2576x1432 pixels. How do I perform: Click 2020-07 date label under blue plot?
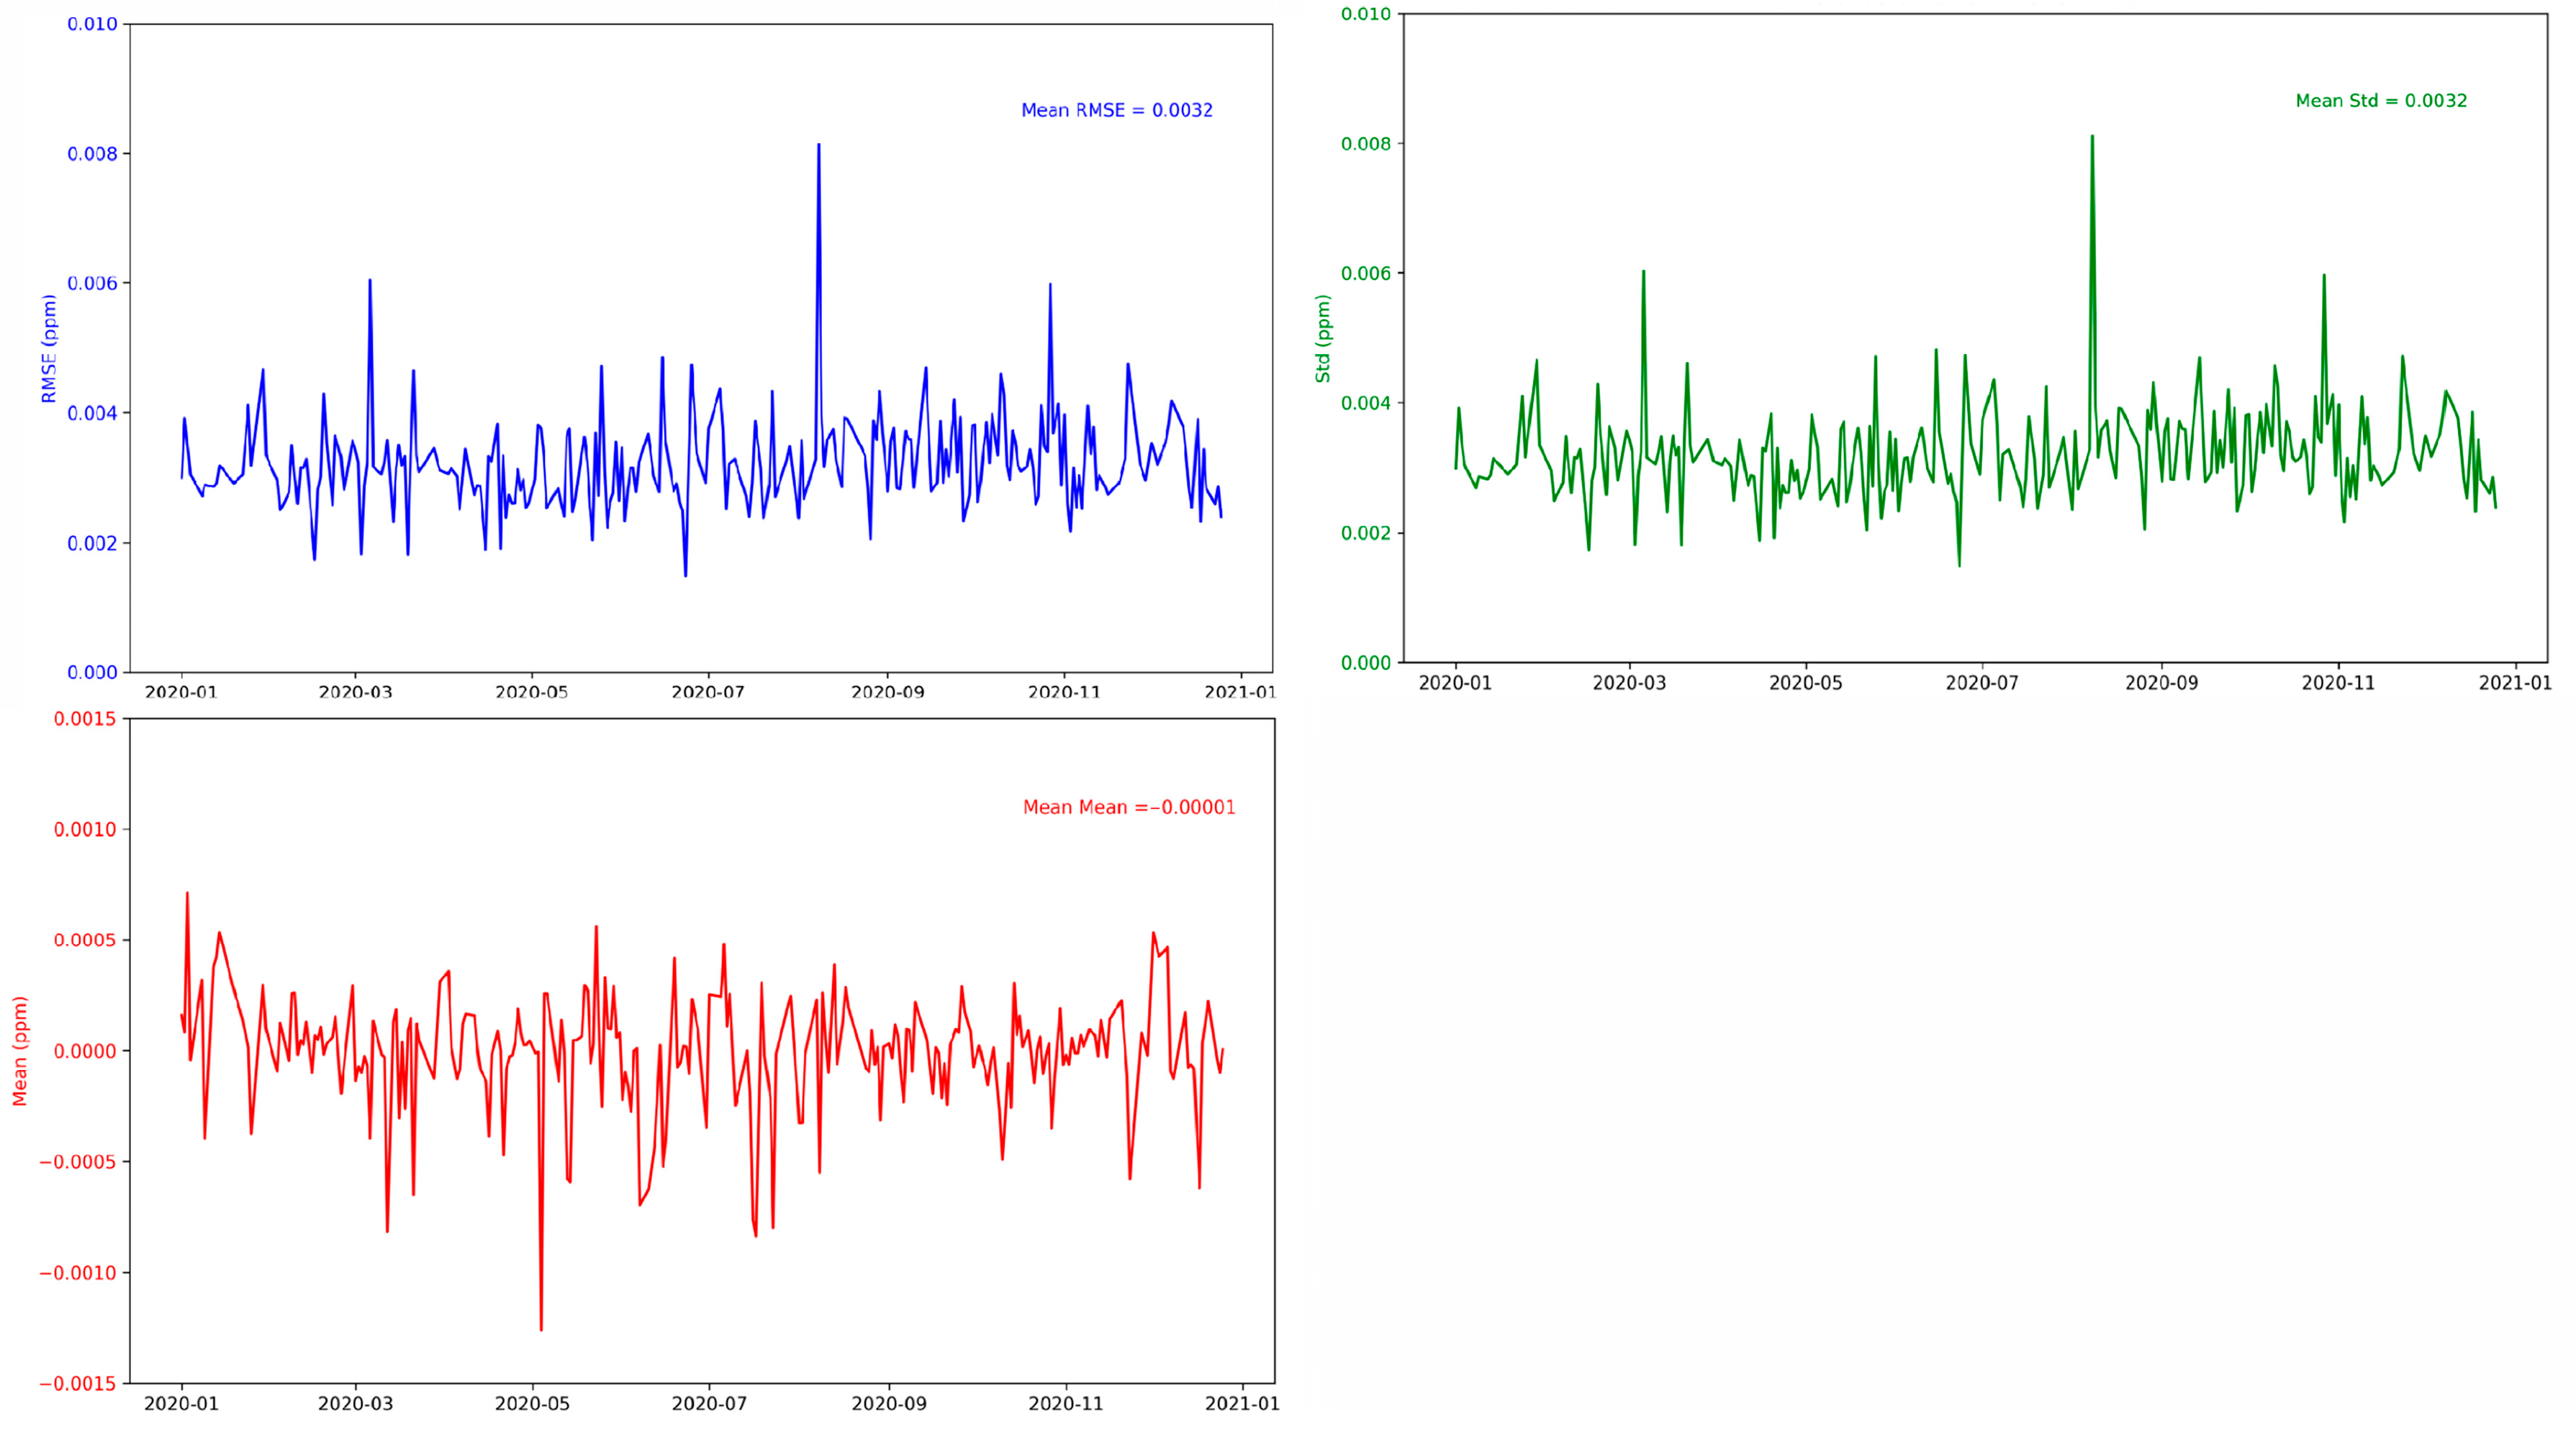click(707, 692)
